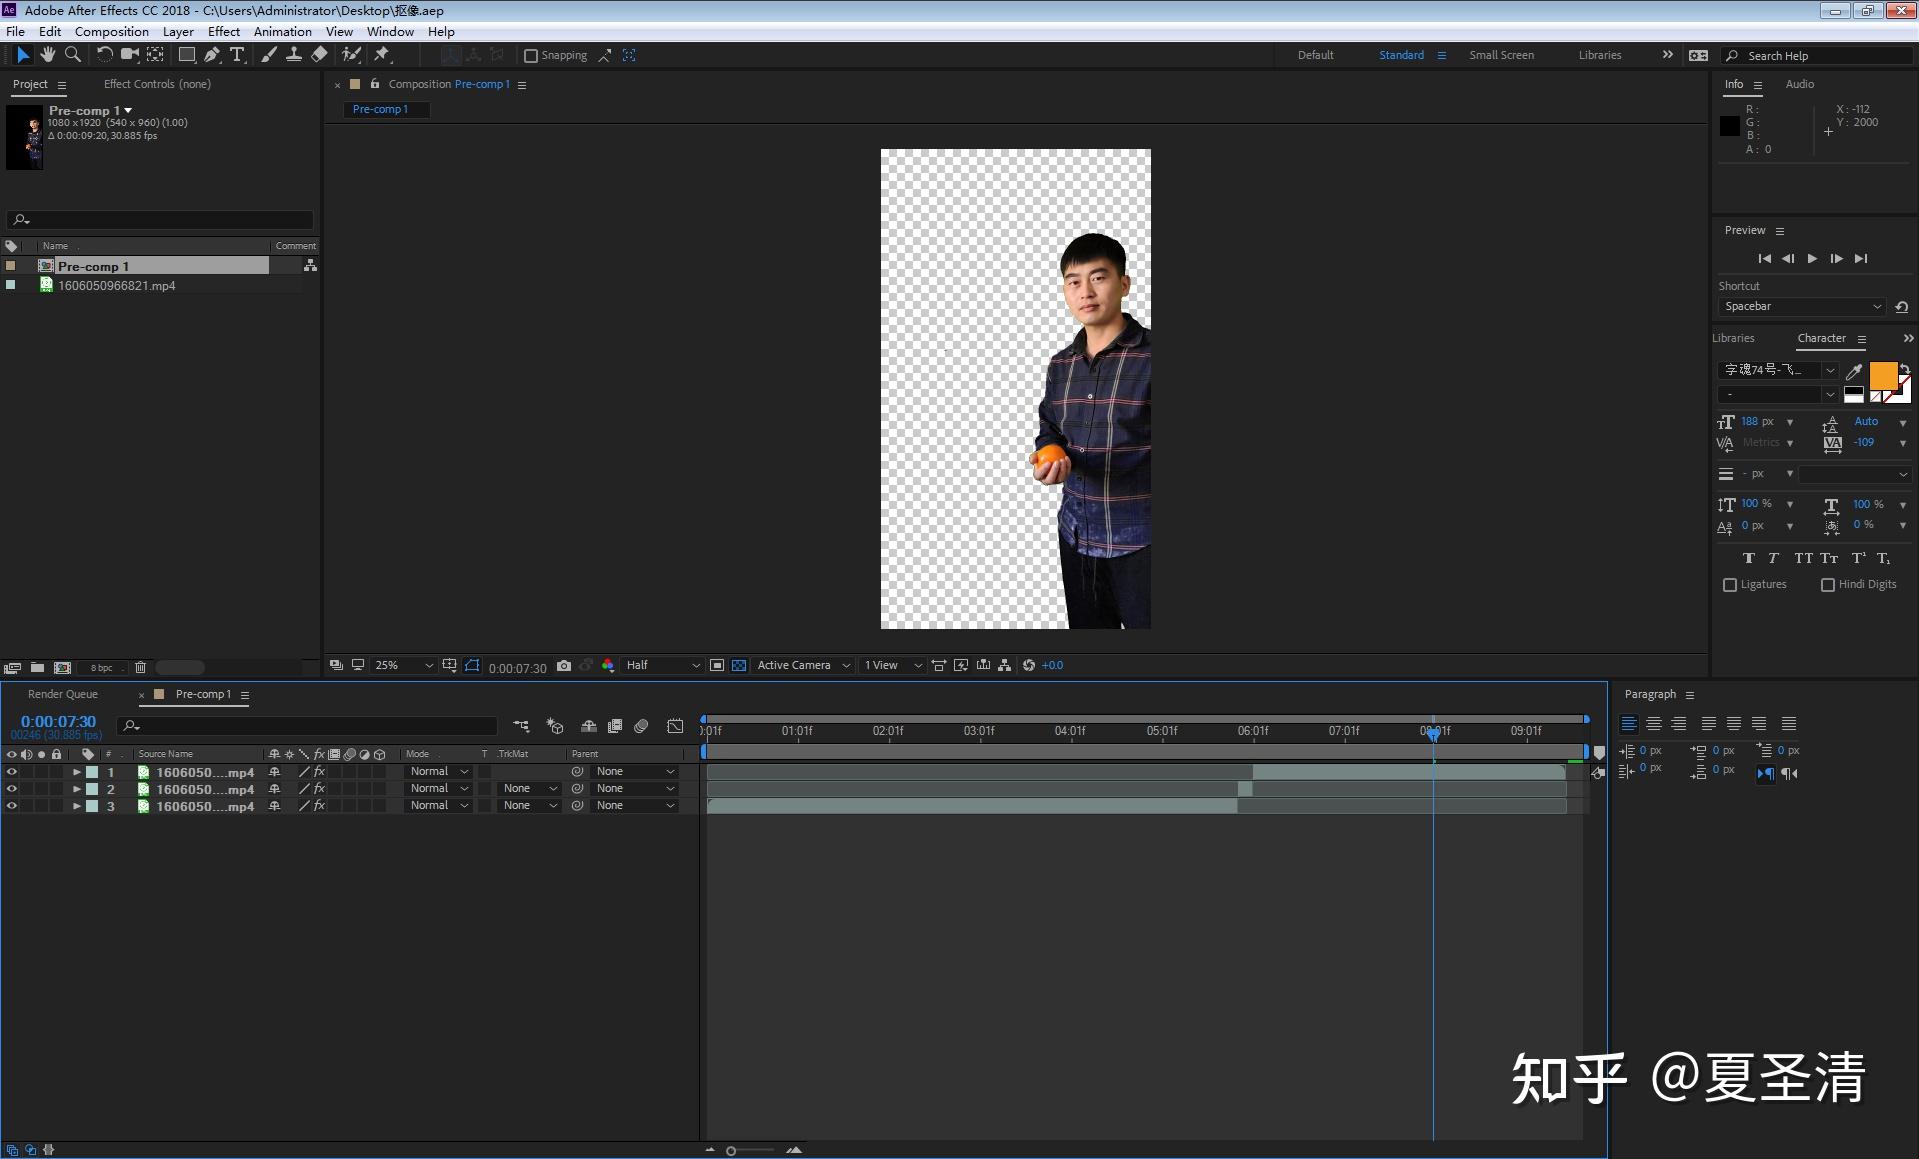Image resolution: width=1919 pixels, height=1159 pixels.
Task: Switch to the Render Queue tab
Action: pyautogui.click(x=63, y=695)
